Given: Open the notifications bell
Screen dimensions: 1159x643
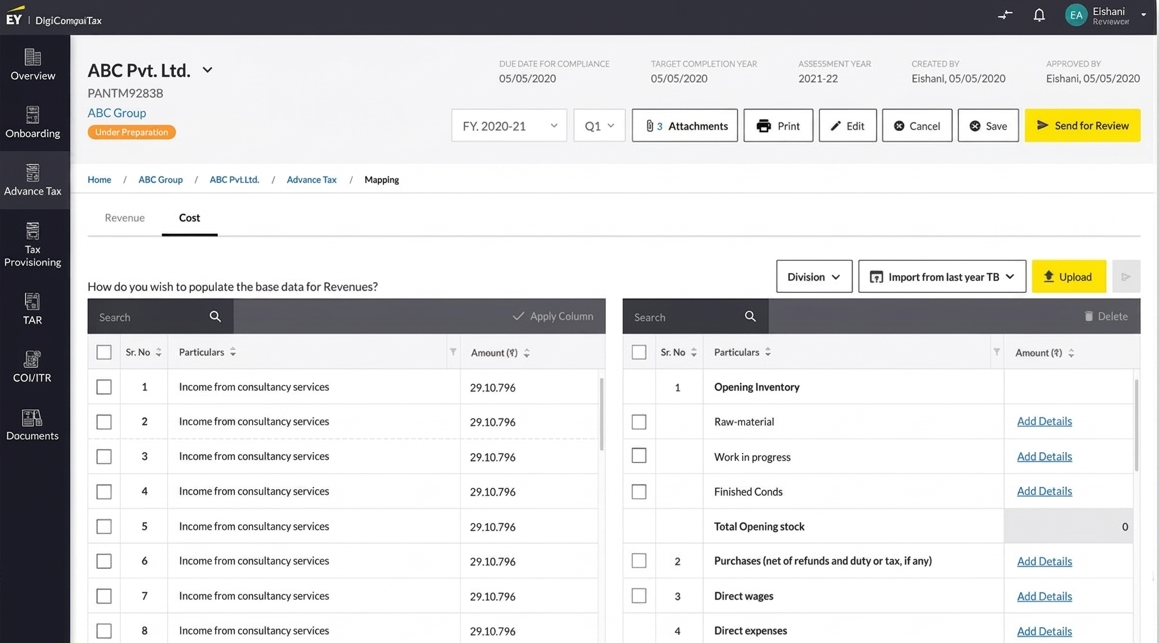Looking at the screenshot, I should click(x=1039, y=15).
